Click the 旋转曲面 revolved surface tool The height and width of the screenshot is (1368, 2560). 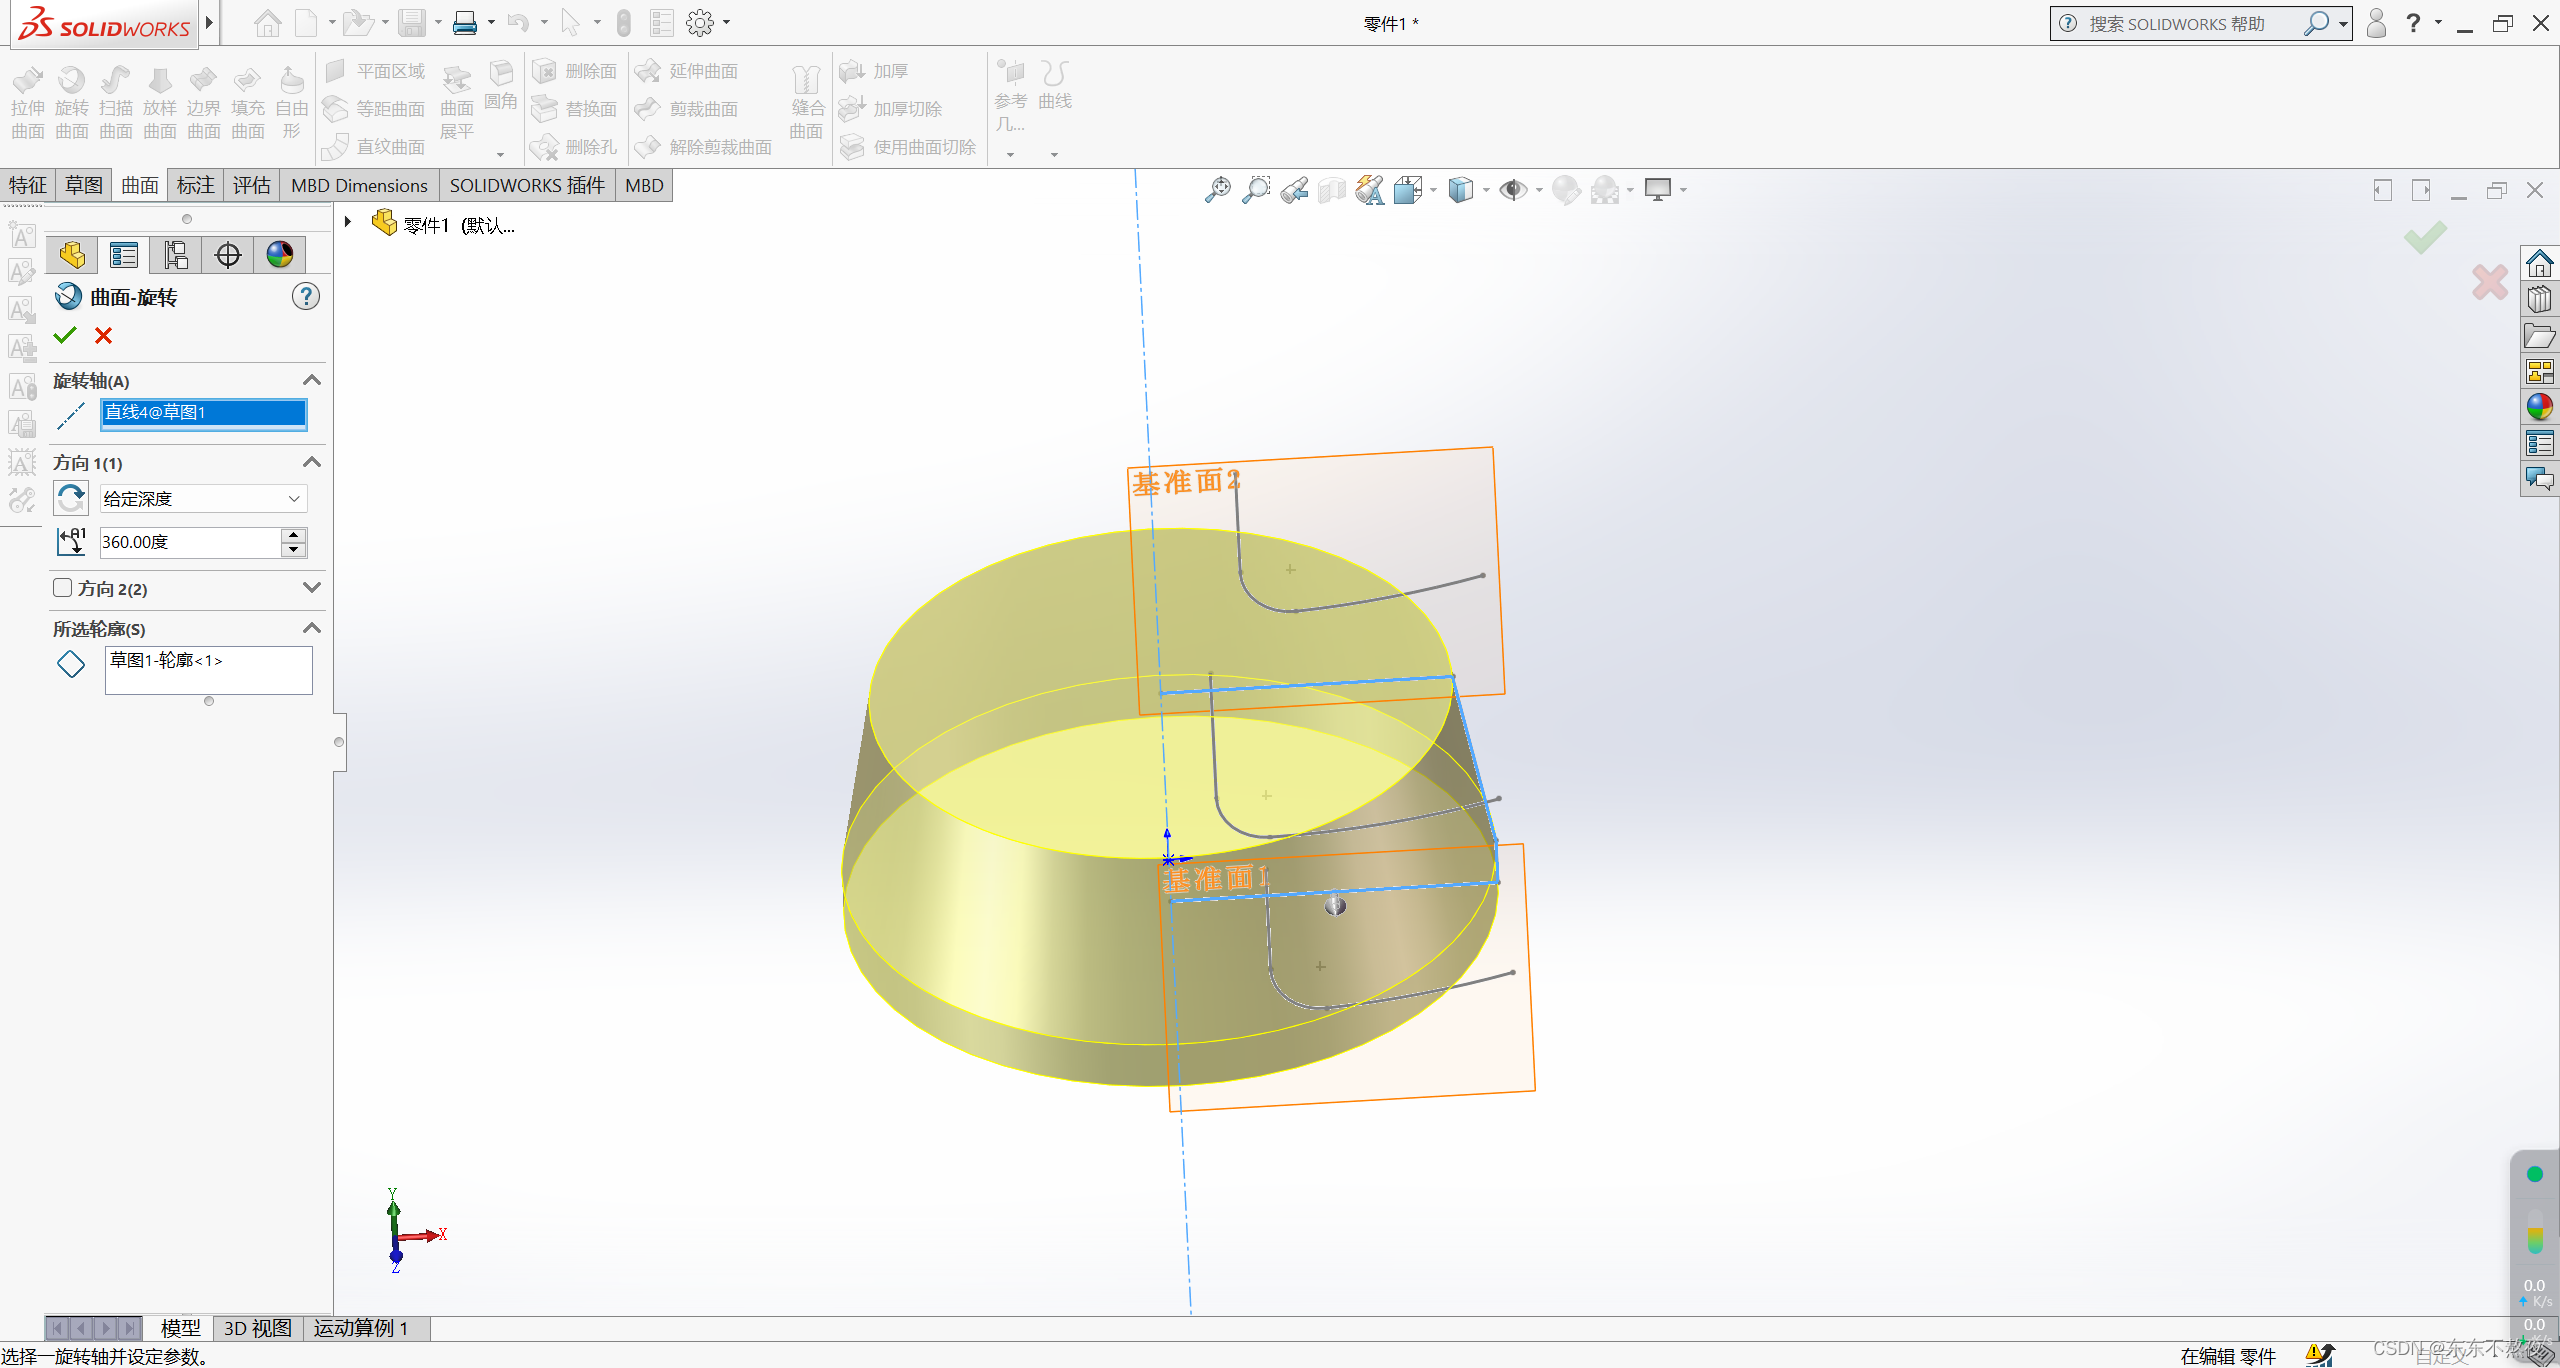pyautogui.click(x=72, y=103)
